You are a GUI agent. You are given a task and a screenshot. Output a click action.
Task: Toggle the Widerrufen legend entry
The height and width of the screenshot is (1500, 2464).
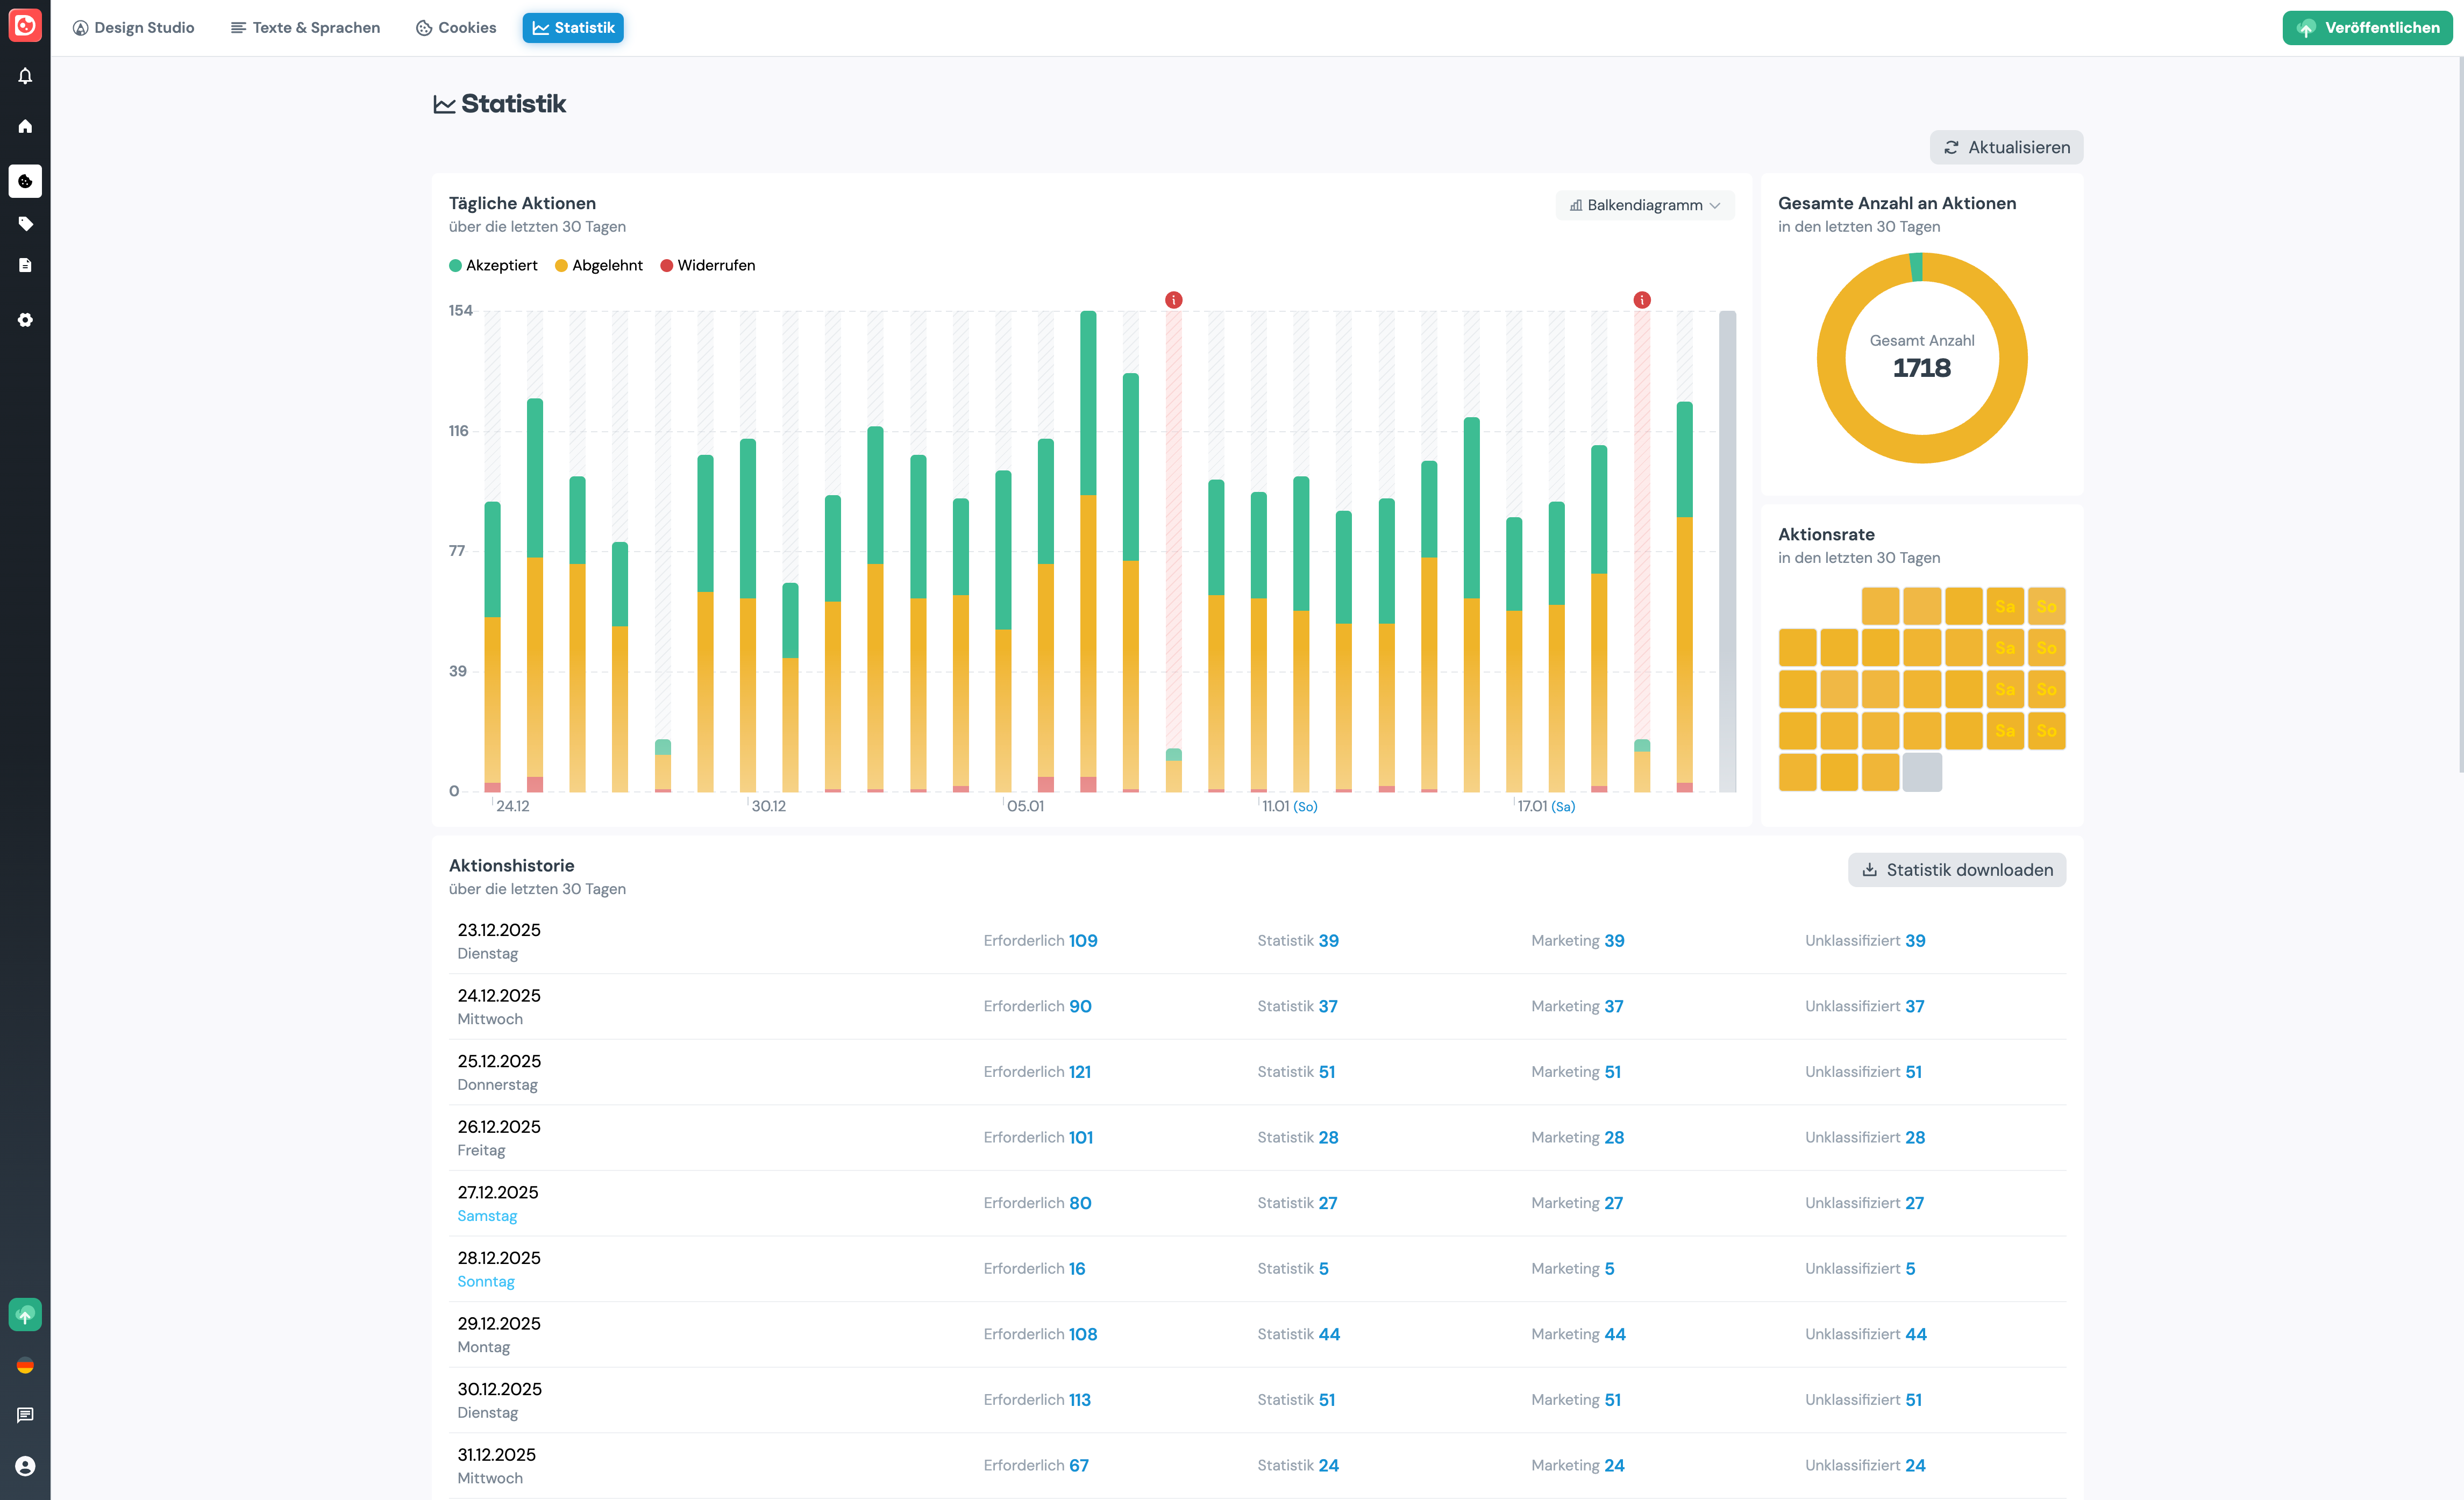(x=707, y=265)
